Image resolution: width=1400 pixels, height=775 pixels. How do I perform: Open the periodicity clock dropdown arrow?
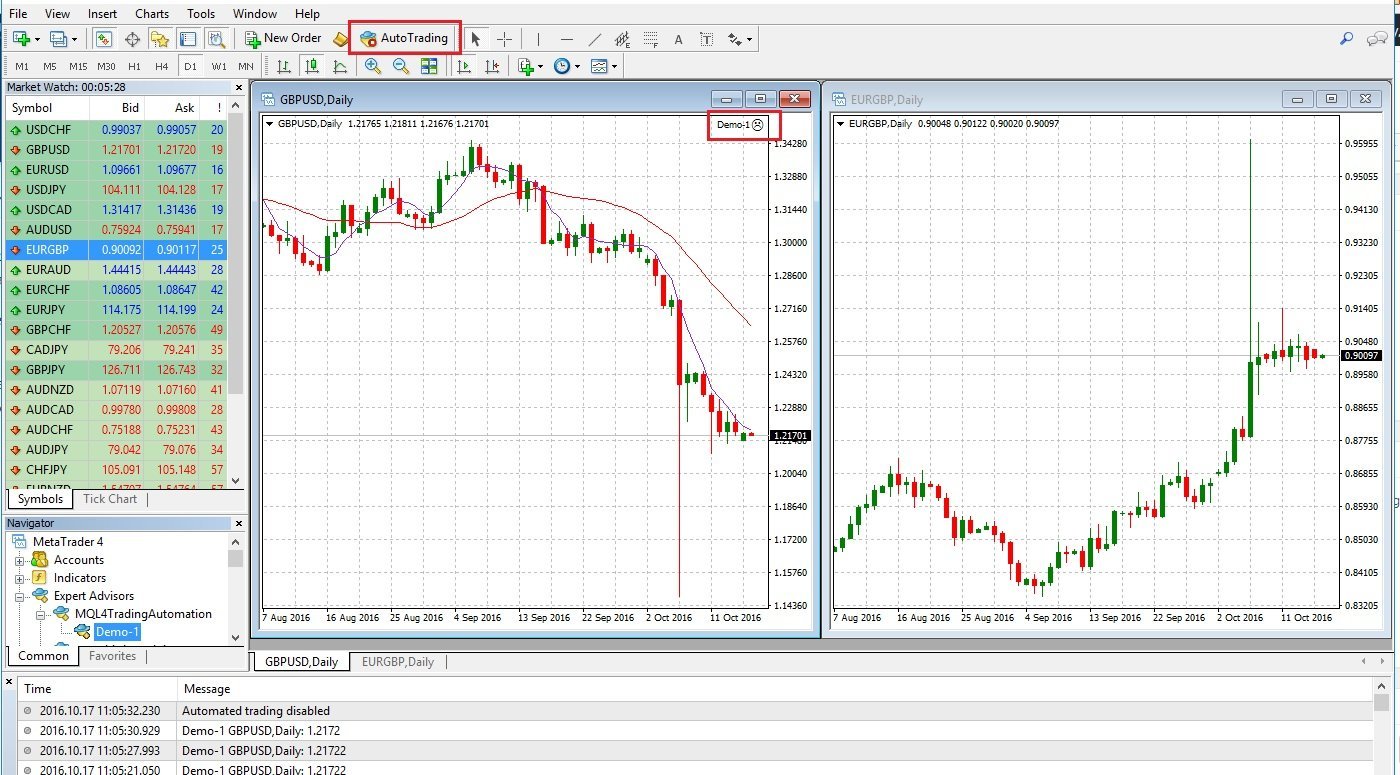(578, 67)
